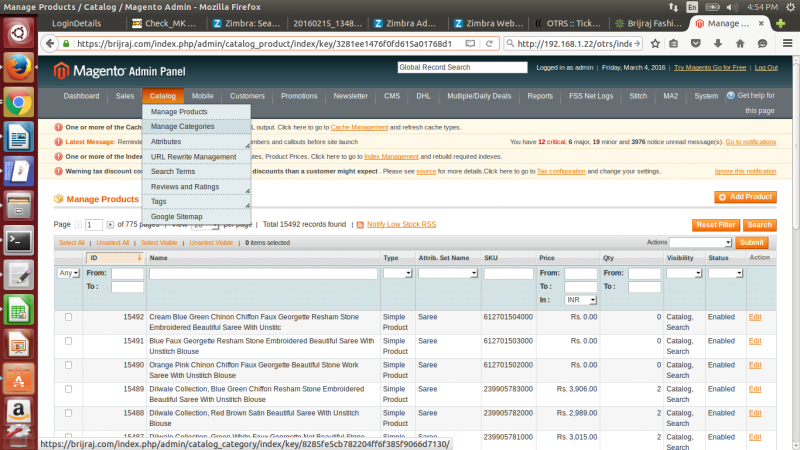Open Ubuntu Software Center dock icon
Screen dimensions: 800x450
[x=18, y=379]
